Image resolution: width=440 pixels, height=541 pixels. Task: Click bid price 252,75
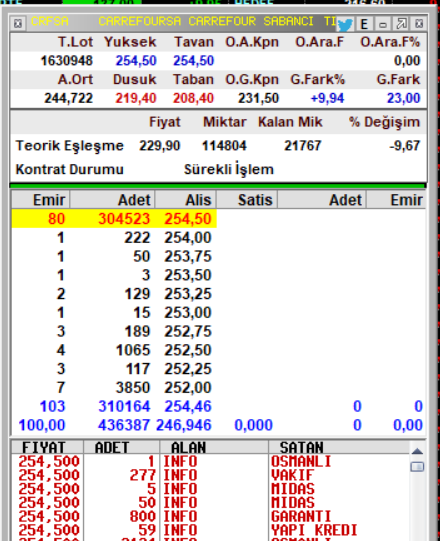click(x=187, y=331)
